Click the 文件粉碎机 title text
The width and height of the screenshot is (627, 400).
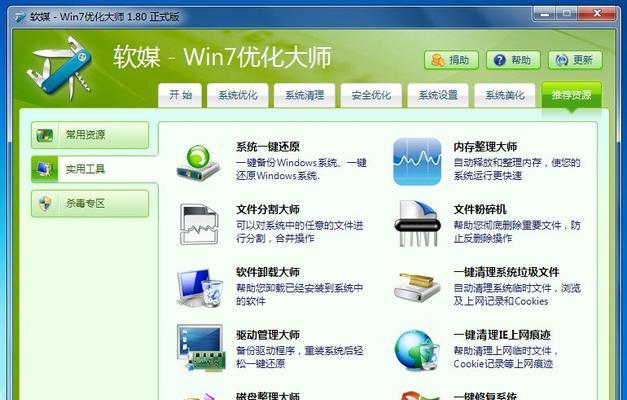[480, 209]
